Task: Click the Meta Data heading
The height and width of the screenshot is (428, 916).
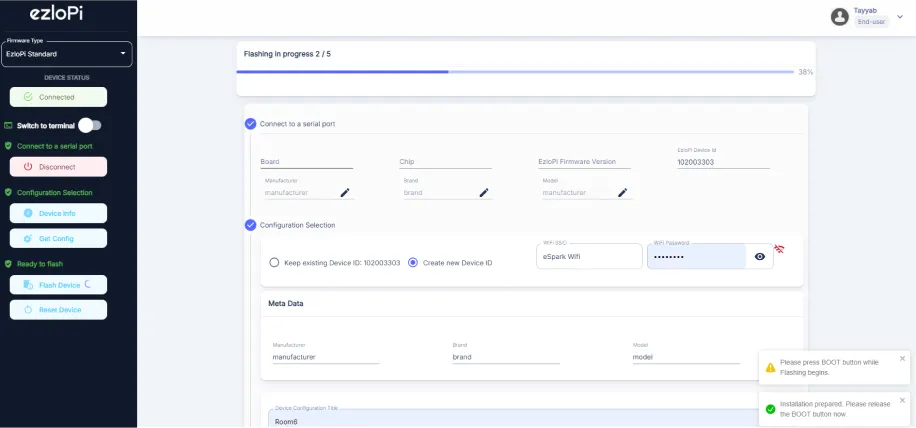Action: click(x=286, y=304)
